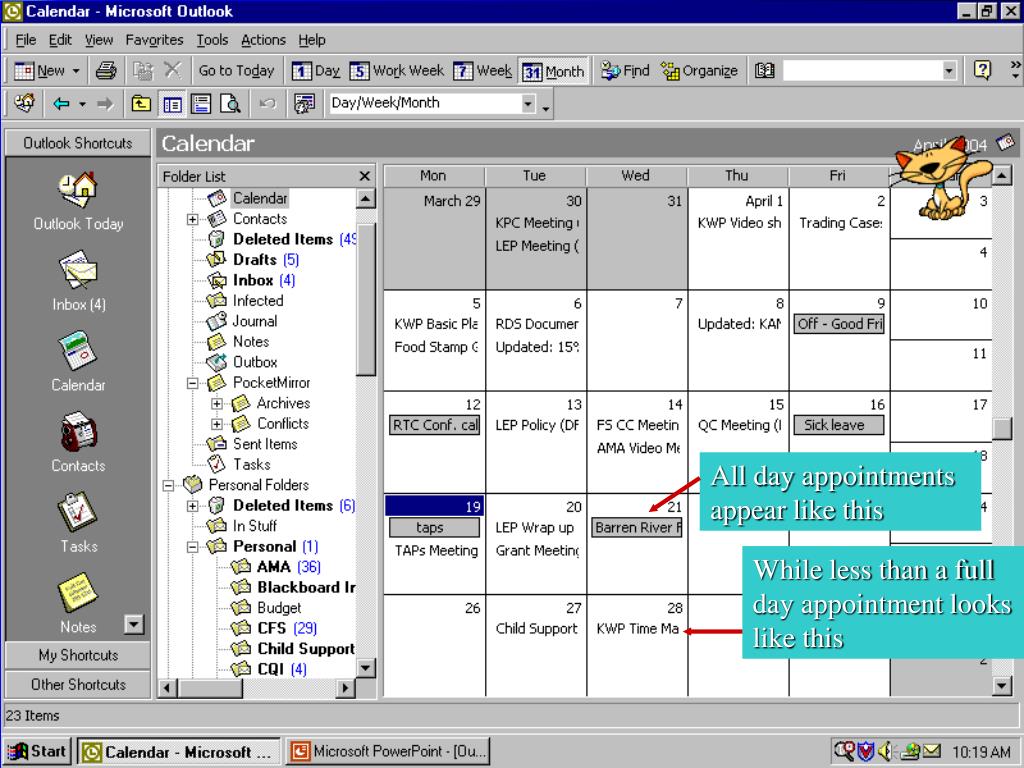The height and width of the screenshot is (768, 1024).
Task: Click Go to Today button
Action: pyautogui.click(x=236, y=71)
